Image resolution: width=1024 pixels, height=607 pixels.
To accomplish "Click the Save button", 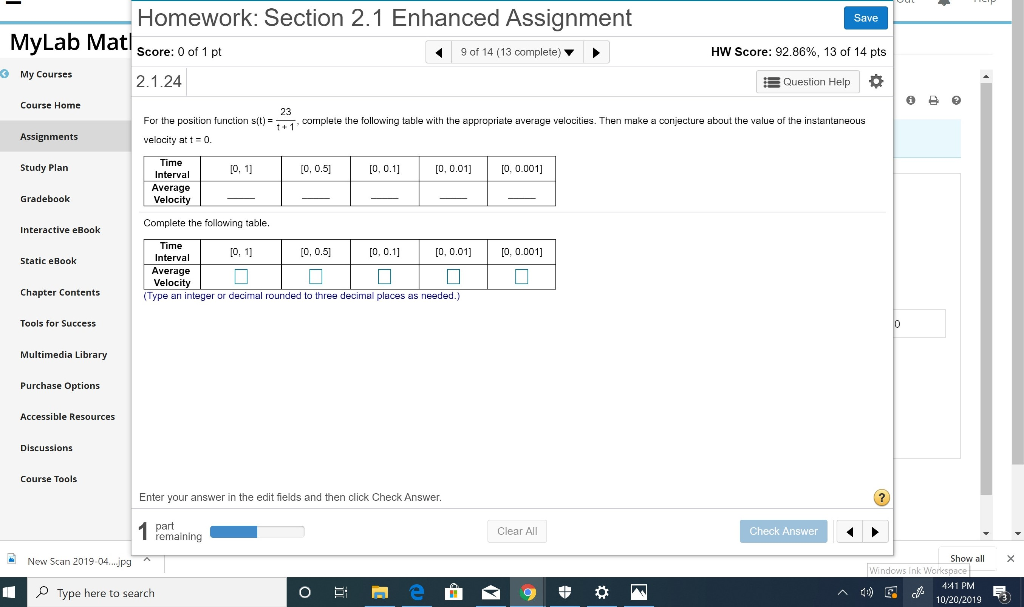I will point(864,17).
